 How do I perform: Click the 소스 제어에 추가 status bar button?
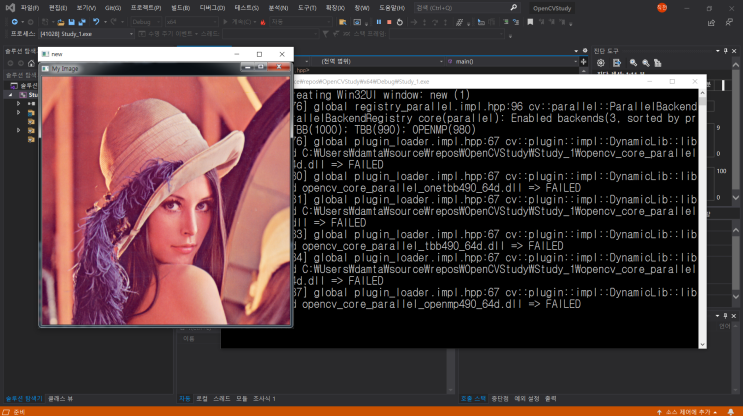click(688, 412)
